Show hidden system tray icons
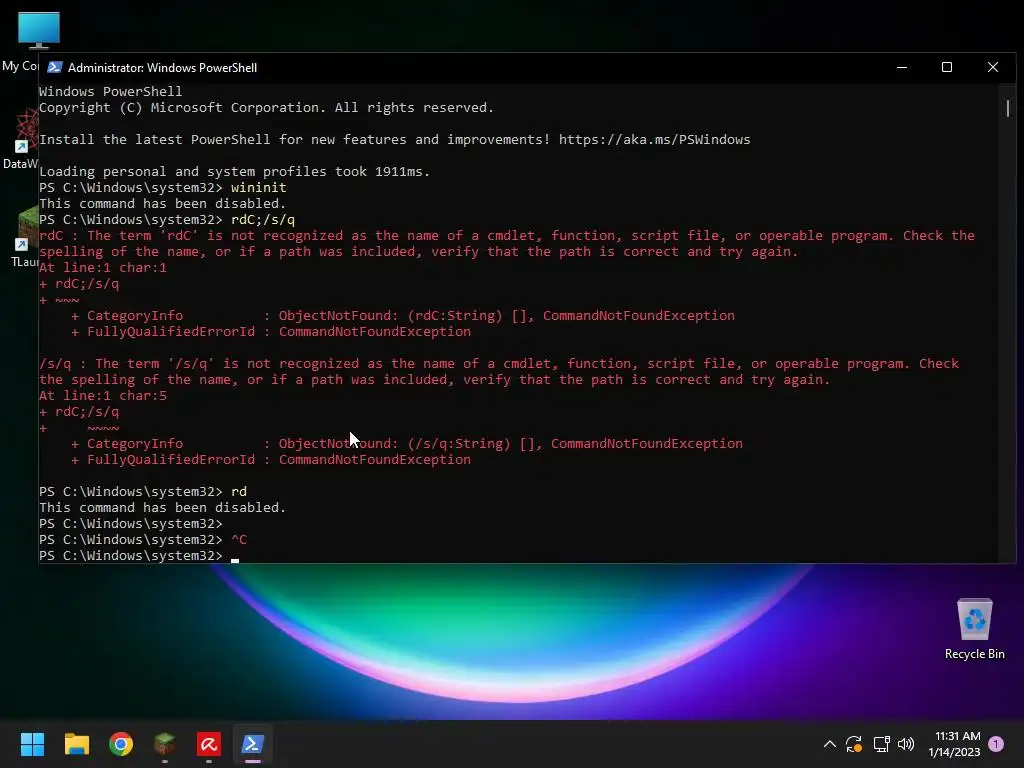 tap(829, 744)
